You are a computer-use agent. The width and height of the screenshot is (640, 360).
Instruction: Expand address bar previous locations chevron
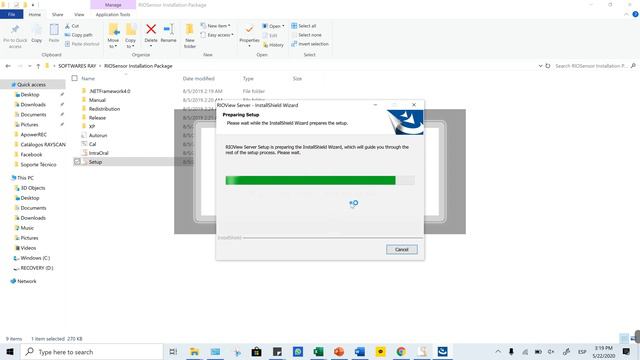click(540, 66)
